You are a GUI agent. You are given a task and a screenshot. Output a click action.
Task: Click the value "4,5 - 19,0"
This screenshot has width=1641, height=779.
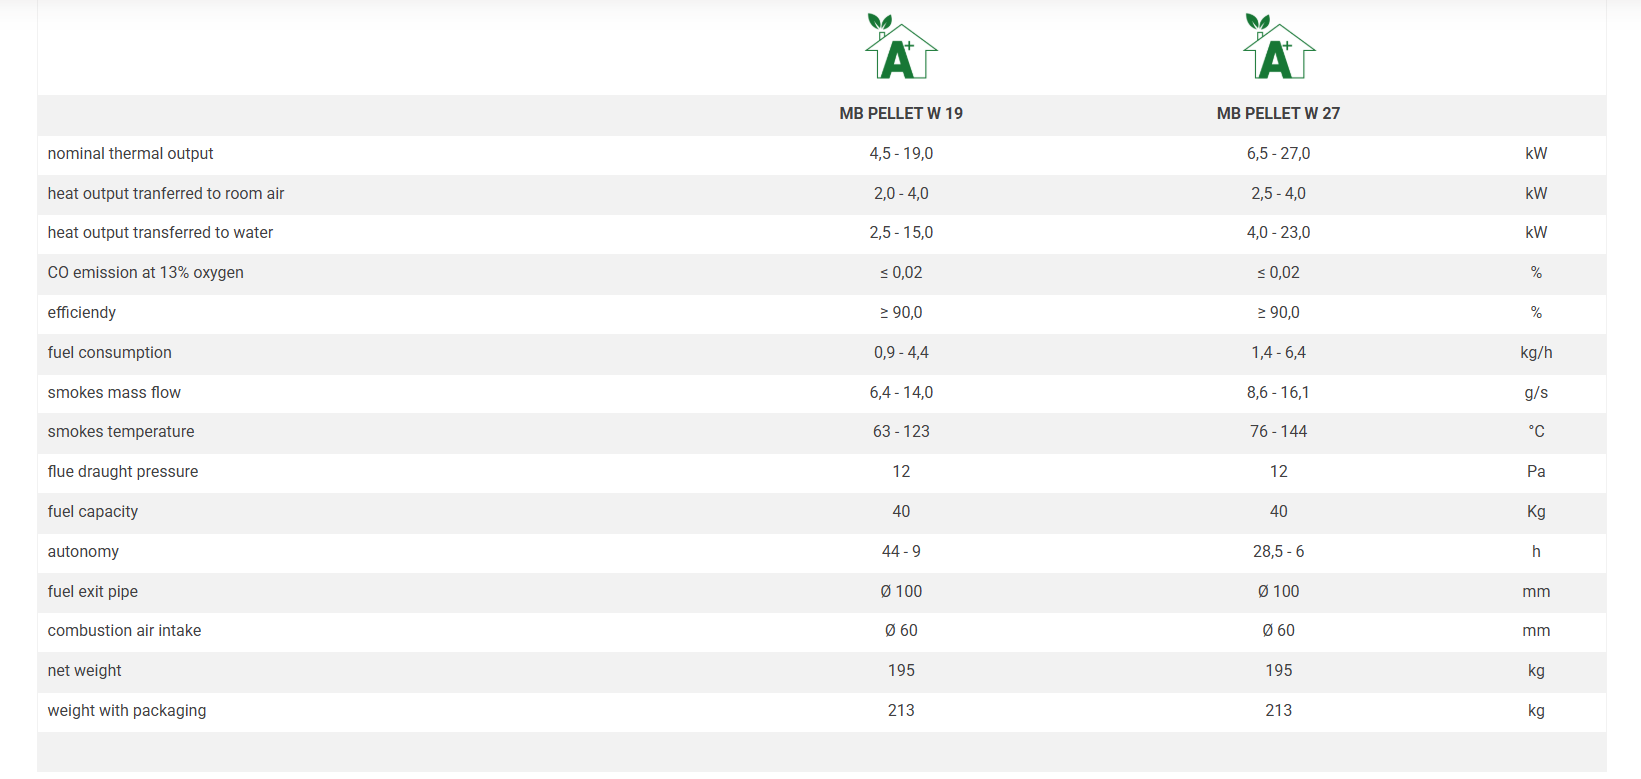coord(901,154)
